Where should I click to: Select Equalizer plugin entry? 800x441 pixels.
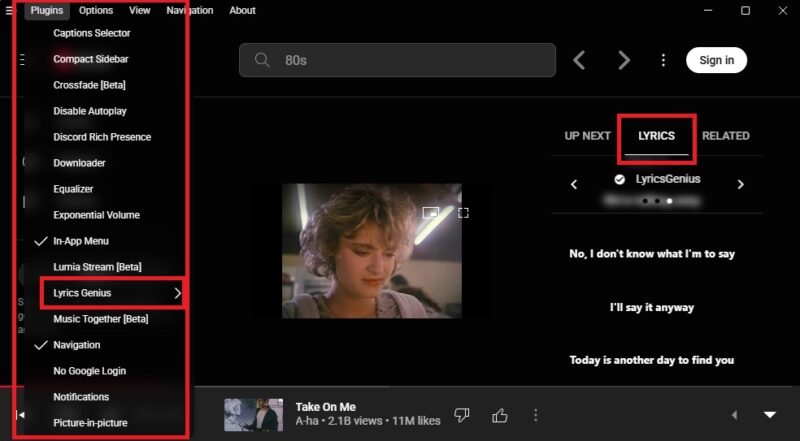point(73,189)
